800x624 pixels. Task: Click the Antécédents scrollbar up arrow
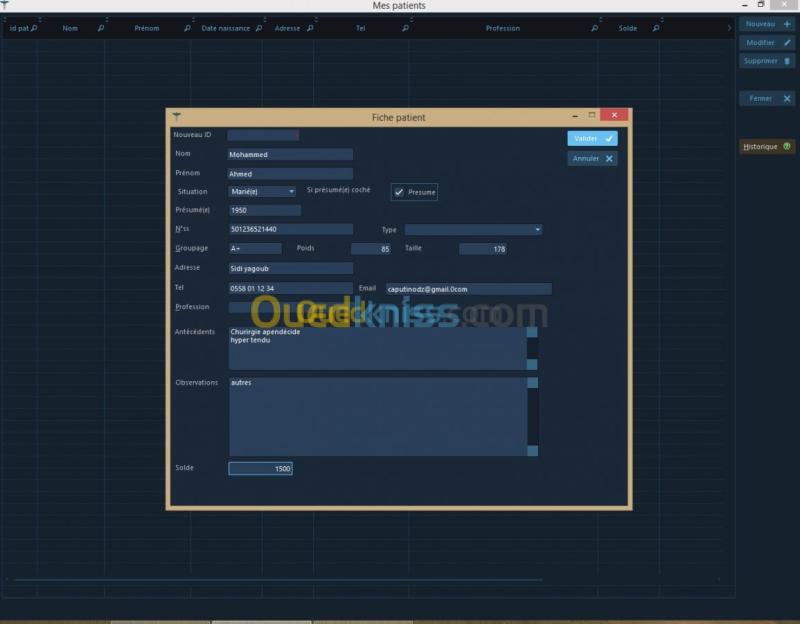pos(532,332)
